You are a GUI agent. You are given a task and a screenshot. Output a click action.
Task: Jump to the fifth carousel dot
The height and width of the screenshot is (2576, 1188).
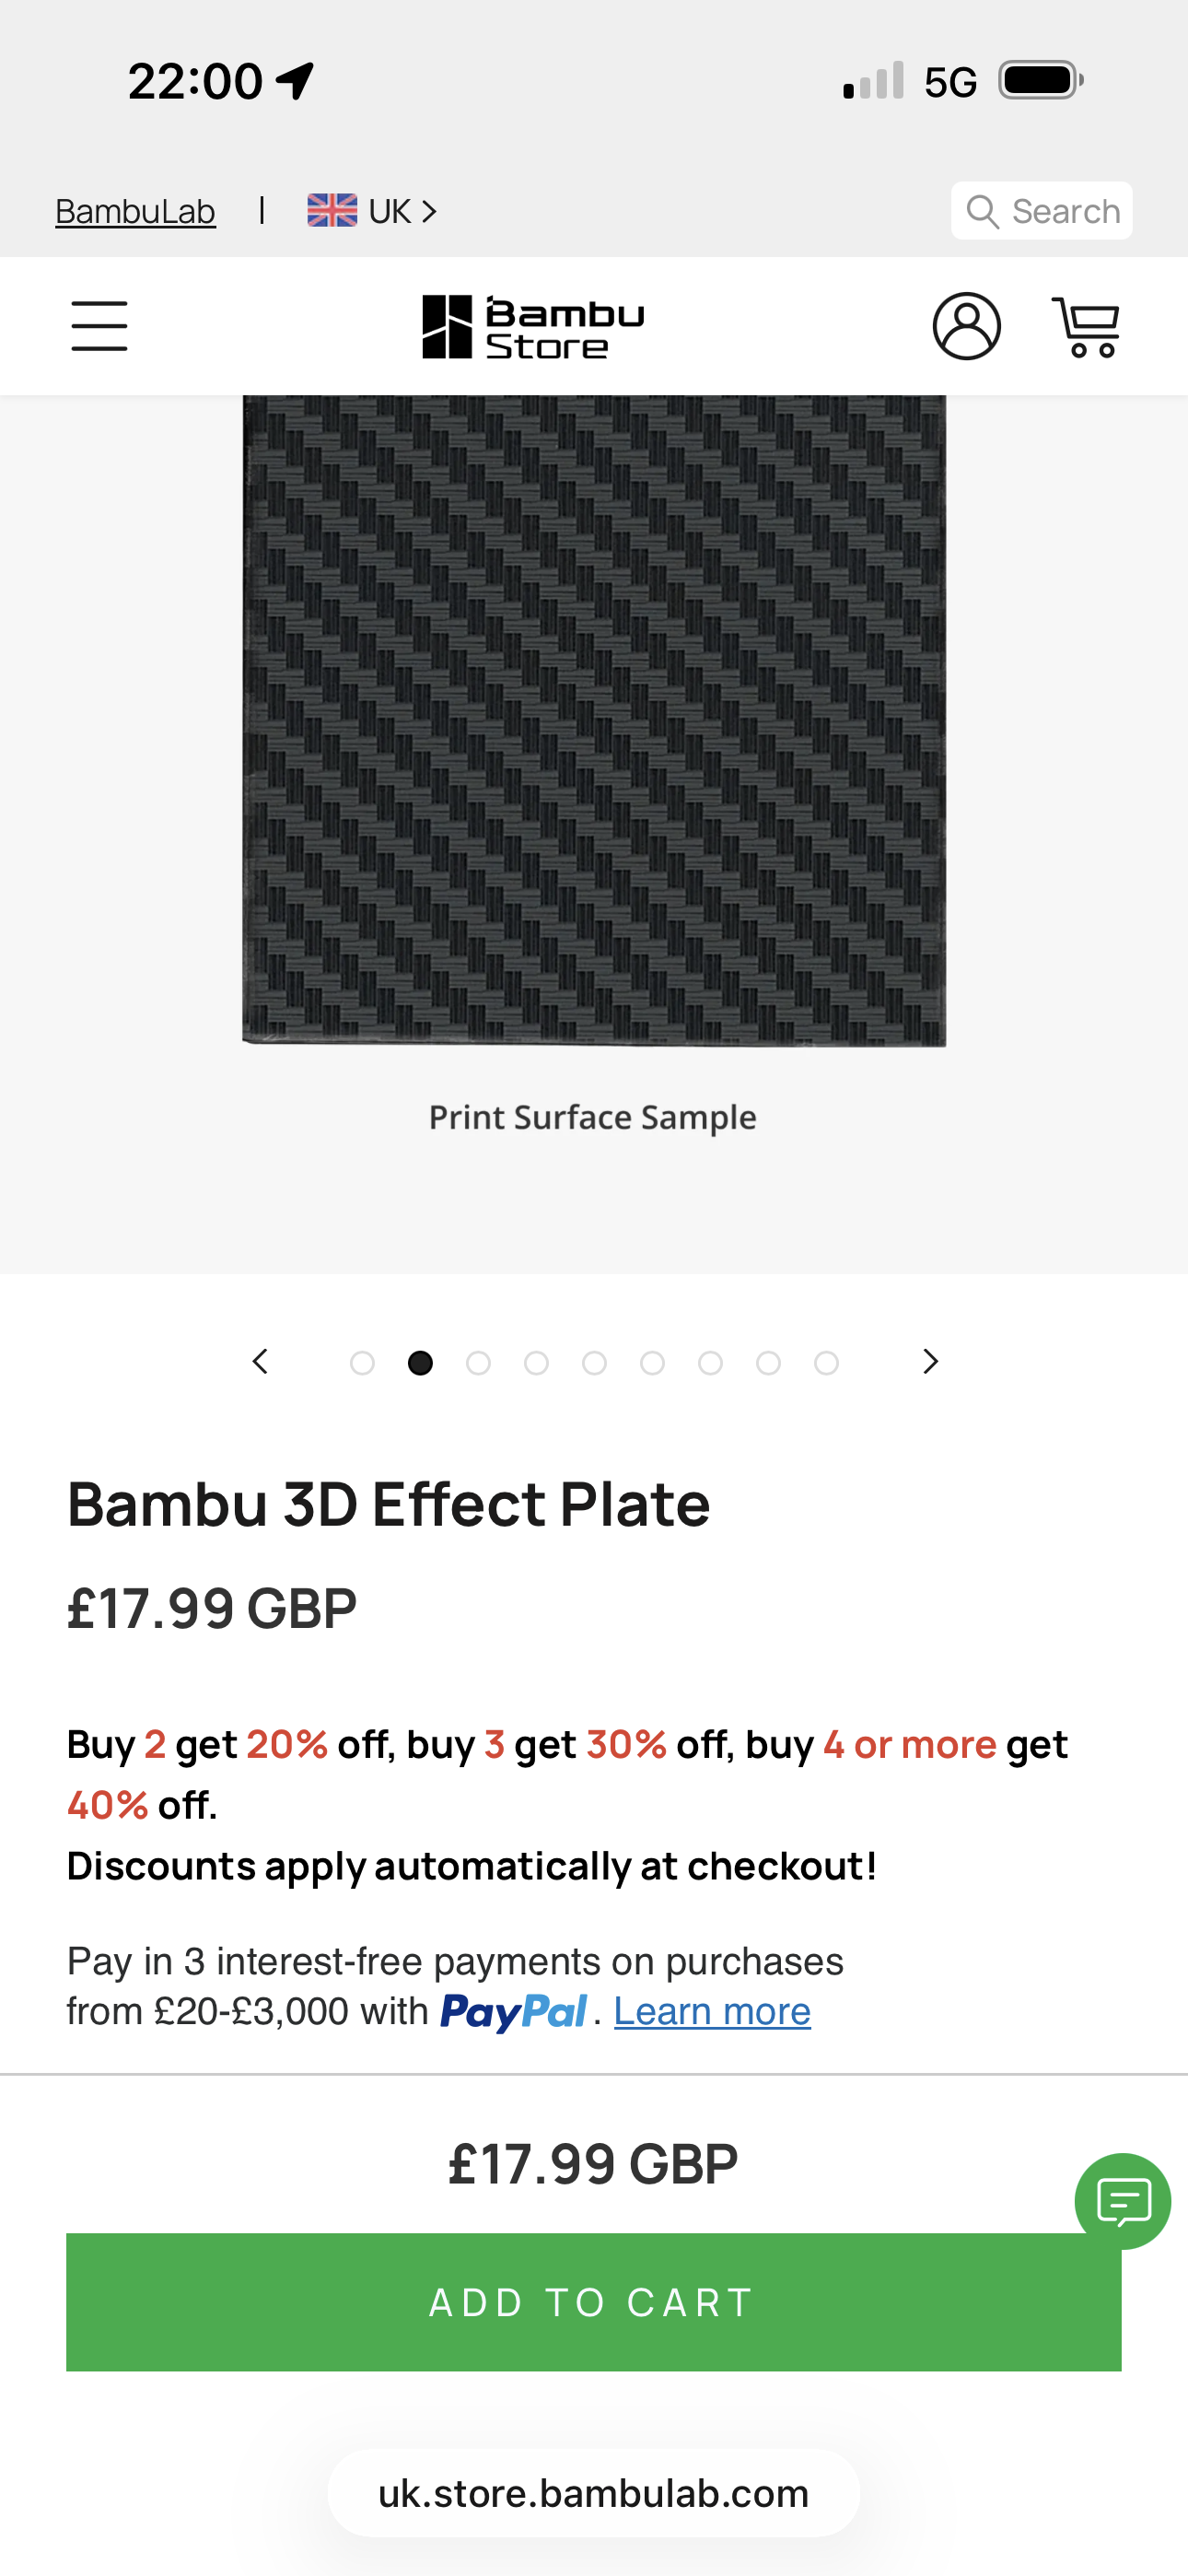[x=594, y=1363]
